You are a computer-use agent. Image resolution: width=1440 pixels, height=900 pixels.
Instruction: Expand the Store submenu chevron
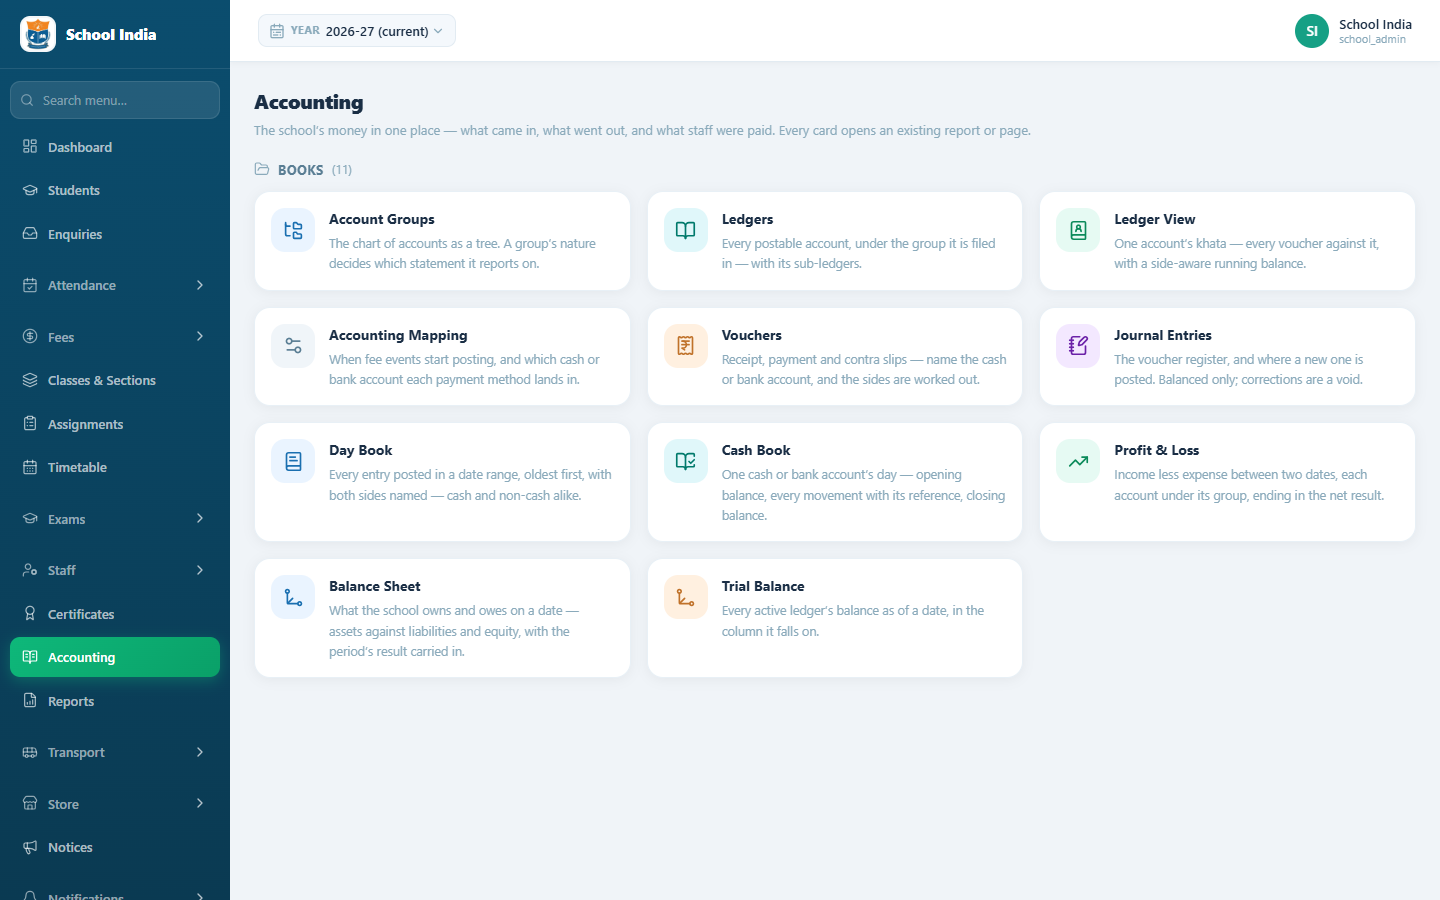tap(200, 803)
